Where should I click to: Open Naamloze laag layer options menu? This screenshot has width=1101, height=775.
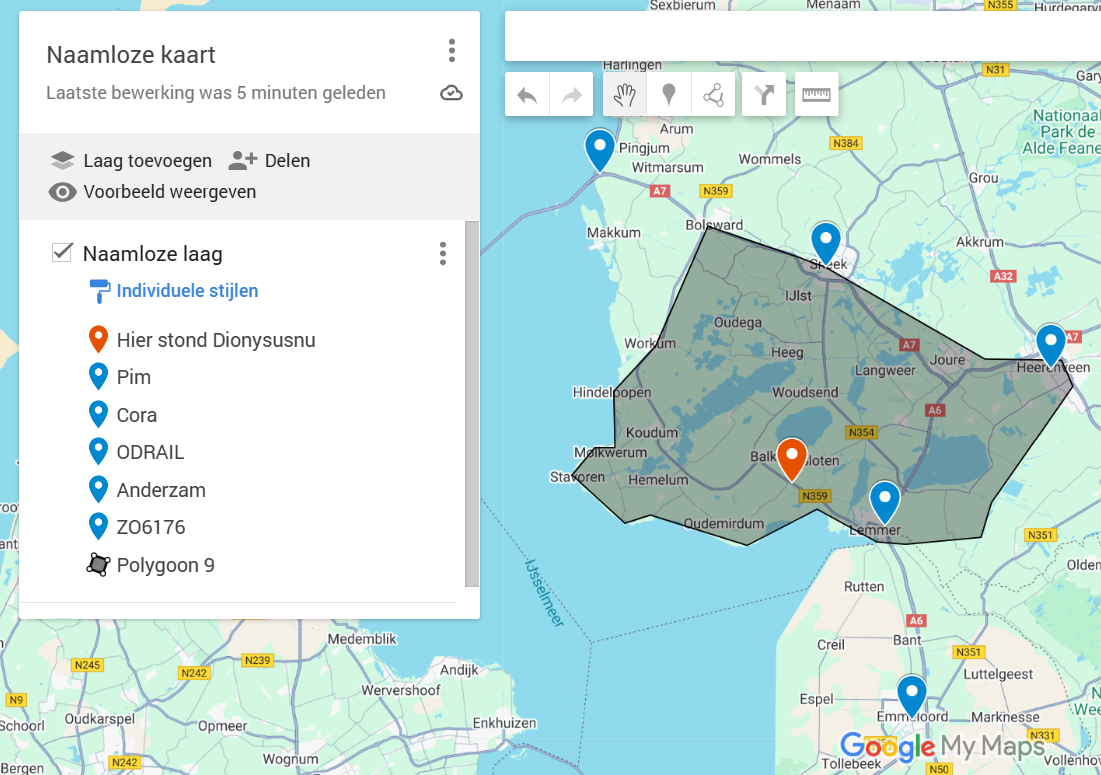click(442, 253)
